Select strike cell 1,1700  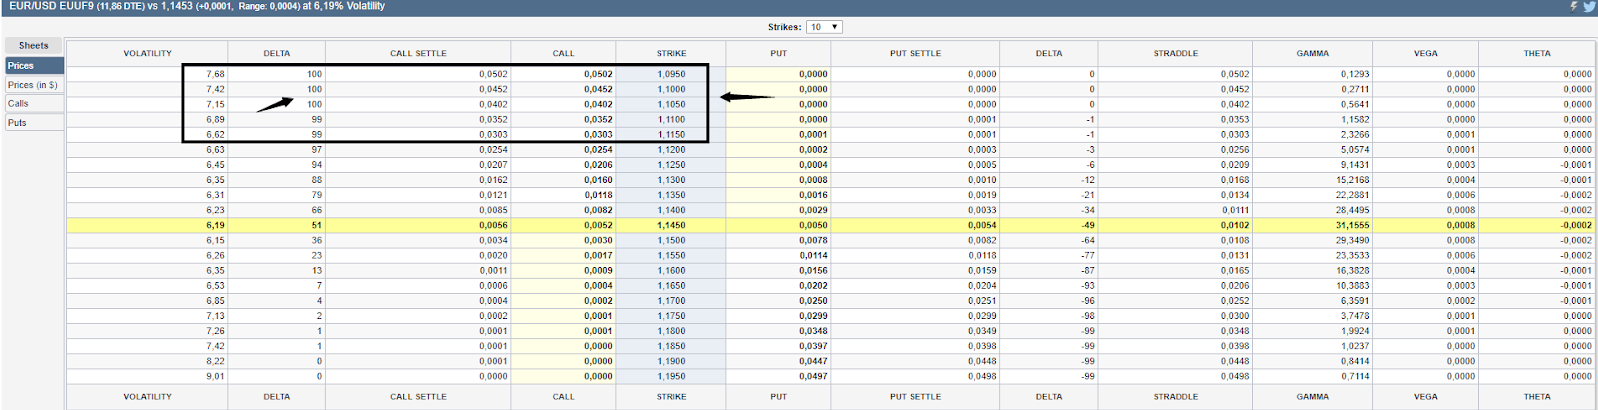[671, 300]
